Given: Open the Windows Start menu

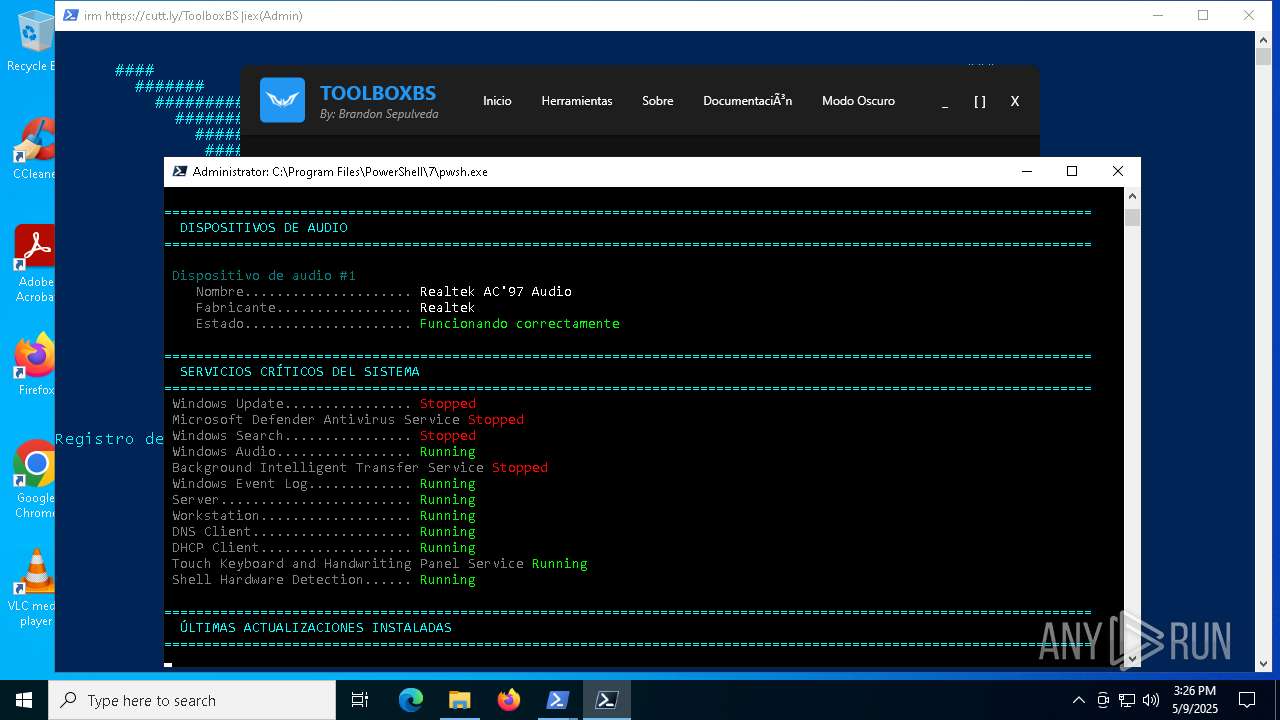Looking at the screenshot, I should click(x=24, y=700).
